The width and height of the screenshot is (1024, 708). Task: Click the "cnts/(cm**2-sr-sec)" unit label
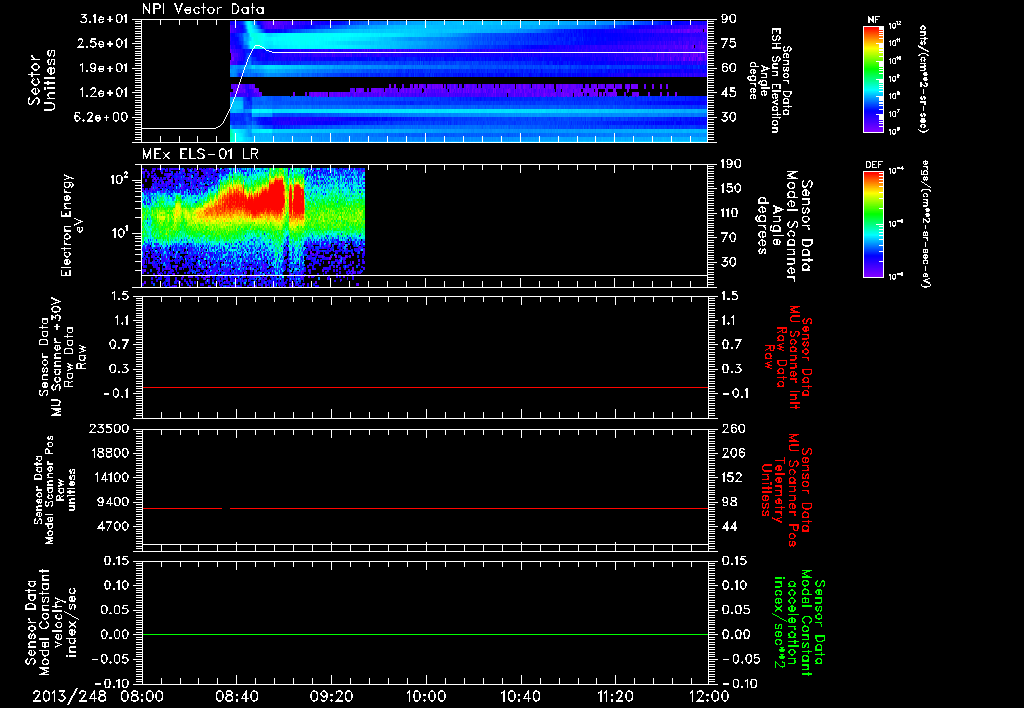click(x=923, y=78)
